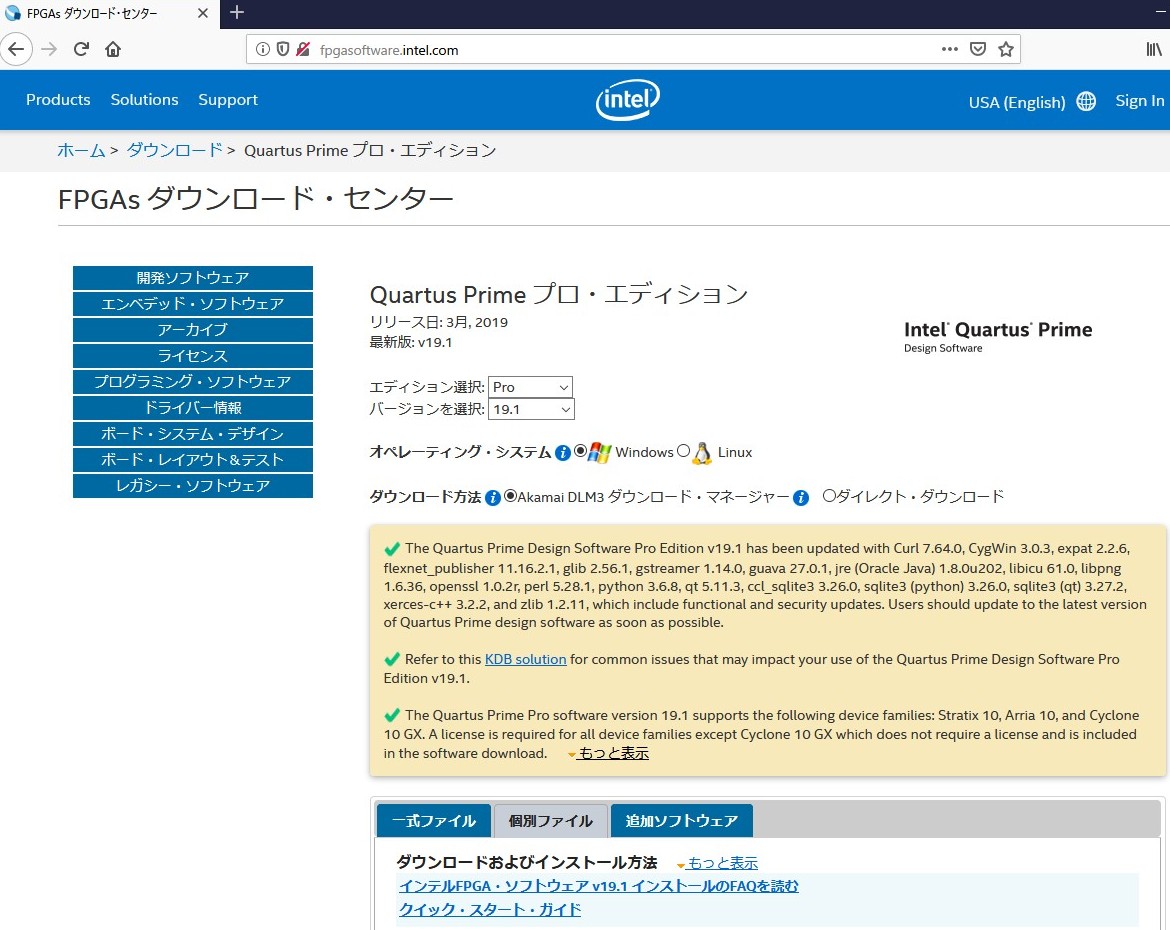Follow the ホーム breadcrumb link

(x=81, y=150)
